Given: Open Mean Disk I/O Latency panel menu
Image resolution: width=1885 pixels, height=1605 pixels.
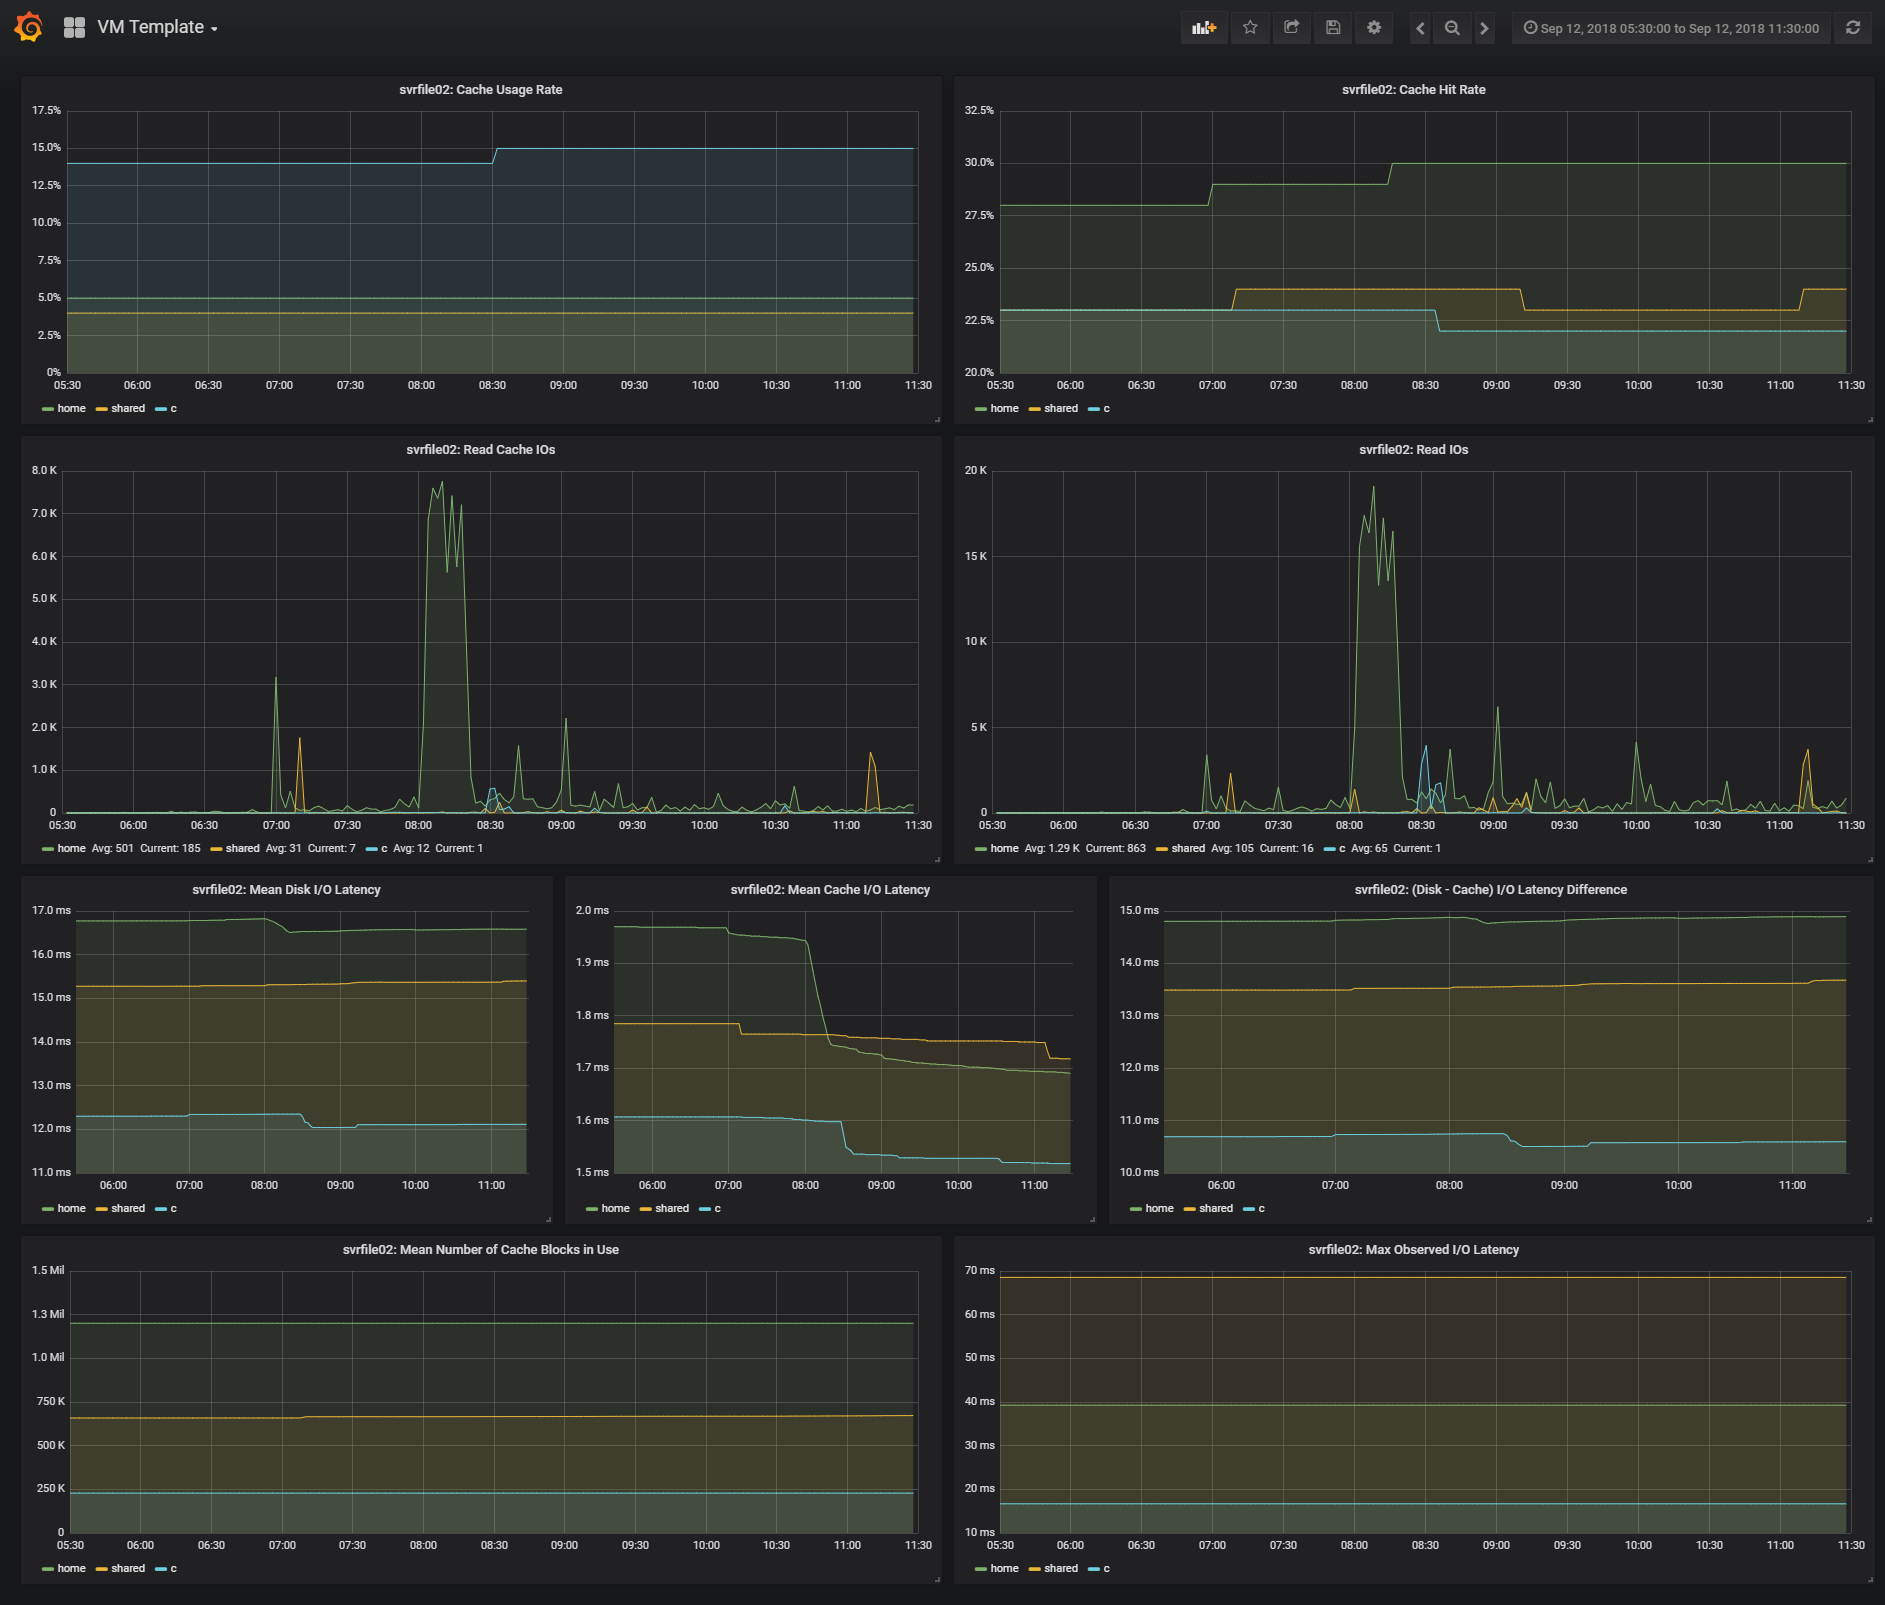Looking at the screenshot, I should (x=286, y=890).
